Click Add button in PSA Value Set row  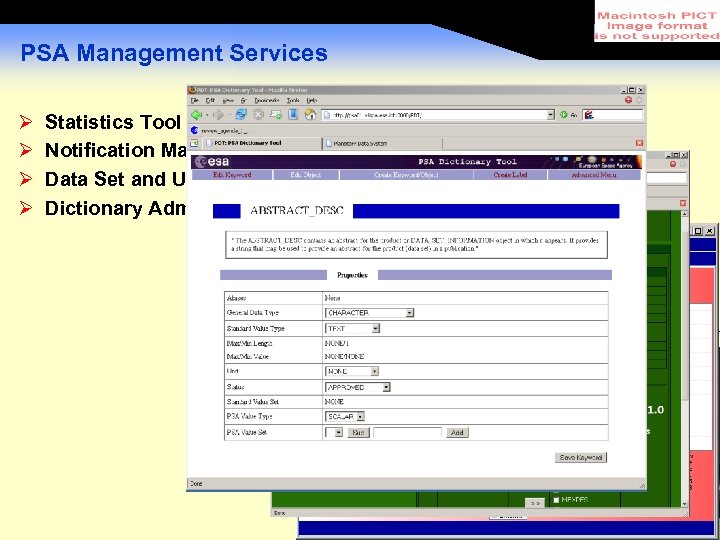click(457, 432)
